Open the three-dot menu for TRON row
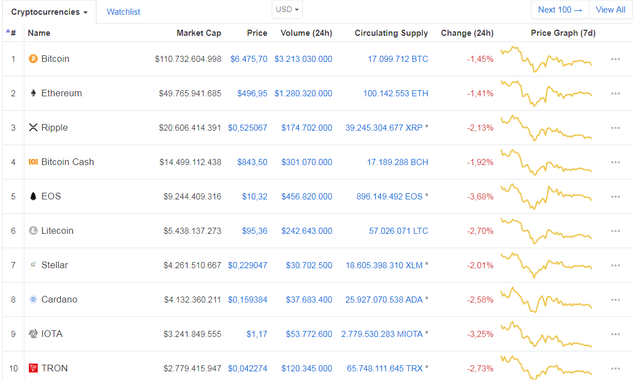The height and width of the screenshot is (380, 640). (616, 369)
